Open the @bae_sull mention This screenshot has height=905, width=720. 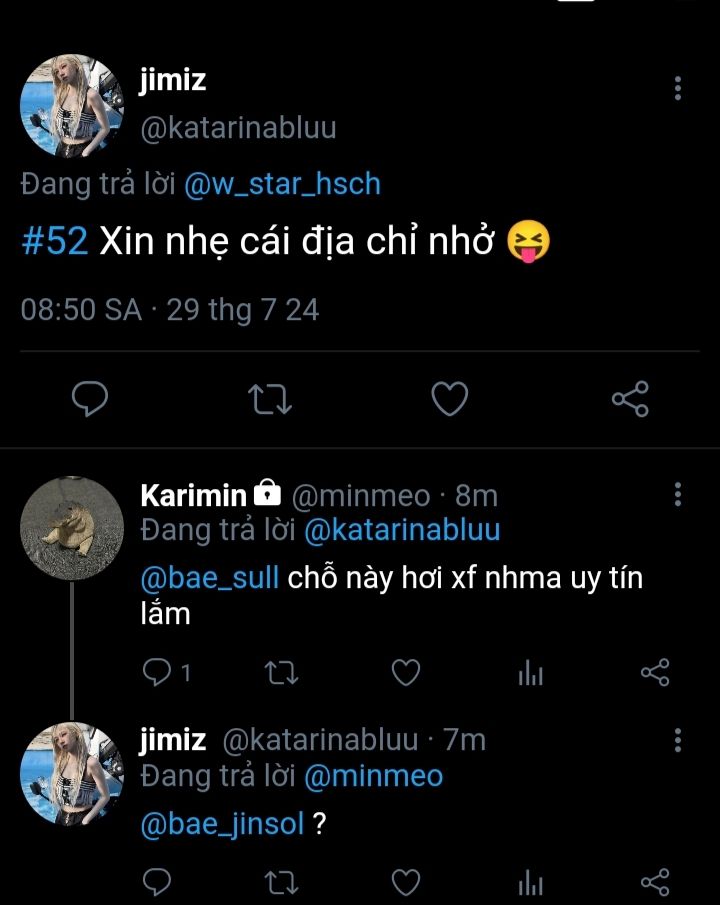[210, 578]
